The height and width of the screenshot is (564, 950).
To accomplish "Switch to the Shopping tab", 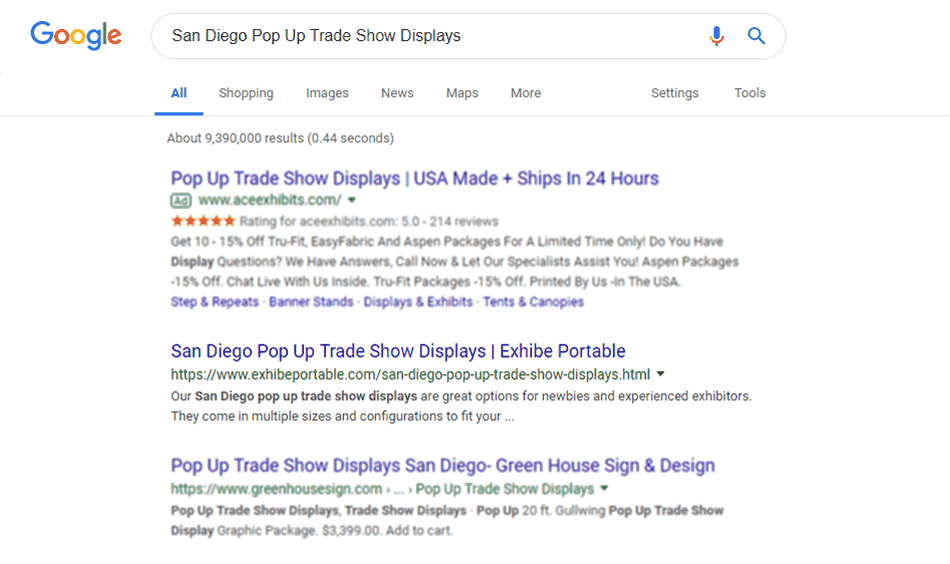I will (246, 93).
